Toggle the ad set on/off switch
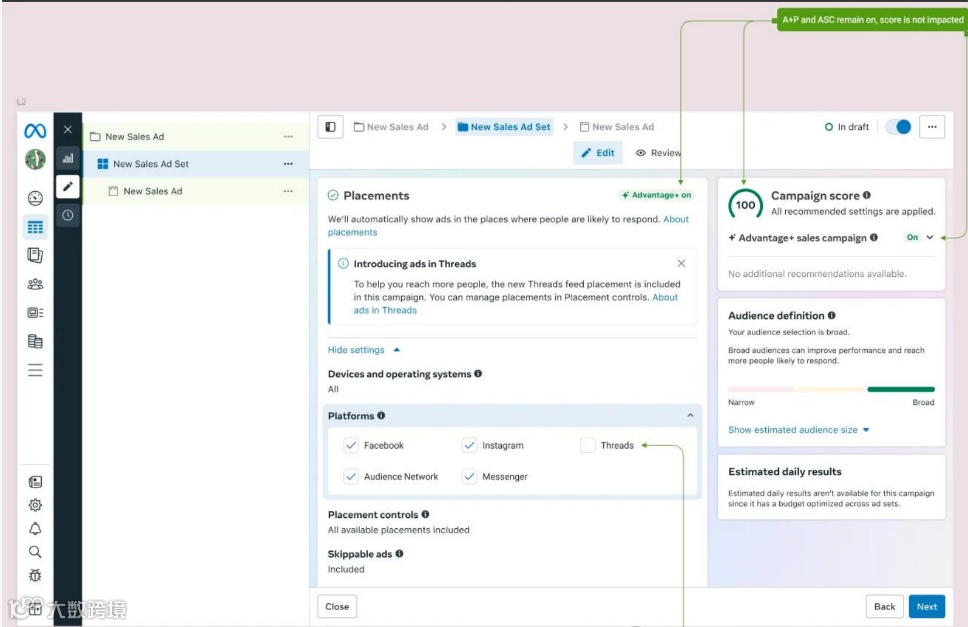The image size is (968, 627). pos(898,127)
